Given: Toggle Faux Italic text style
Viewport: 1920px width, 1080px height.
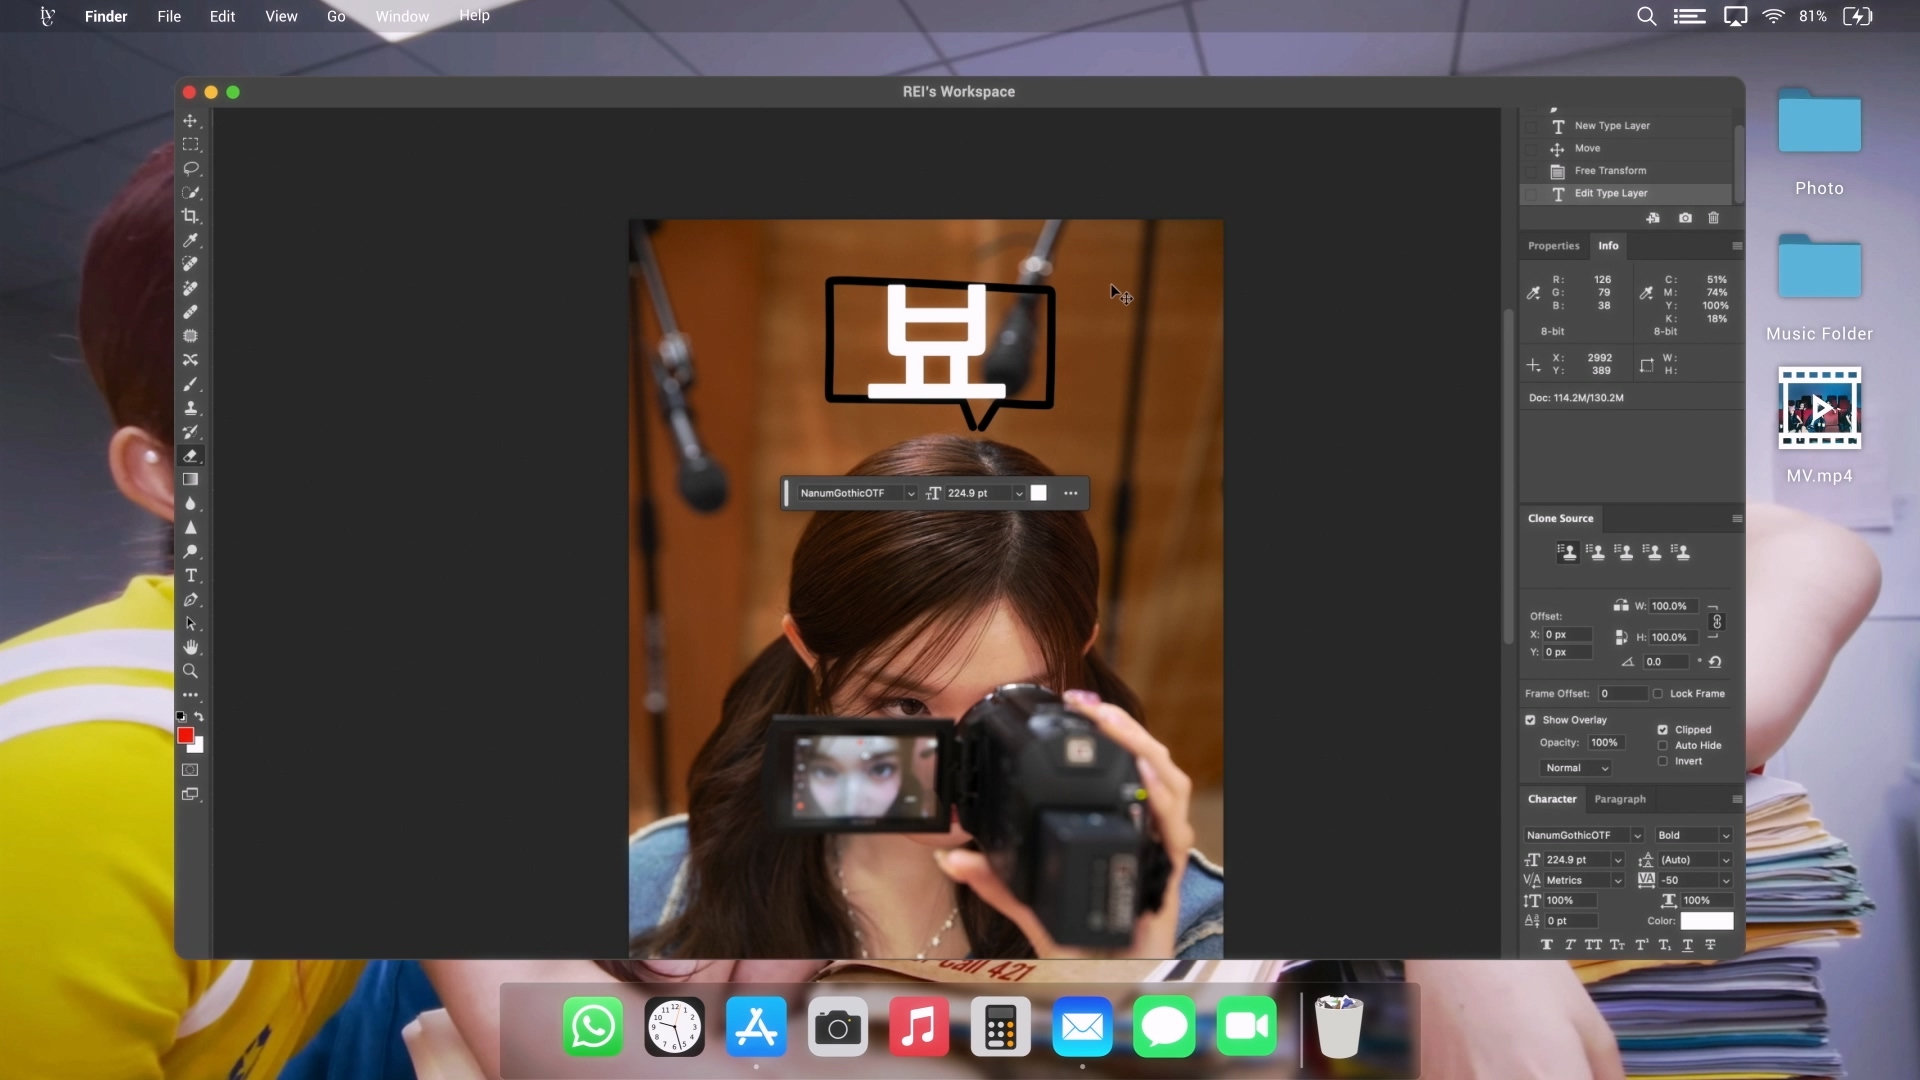Looking at the screenshot, I should (x=1570, y=945).
